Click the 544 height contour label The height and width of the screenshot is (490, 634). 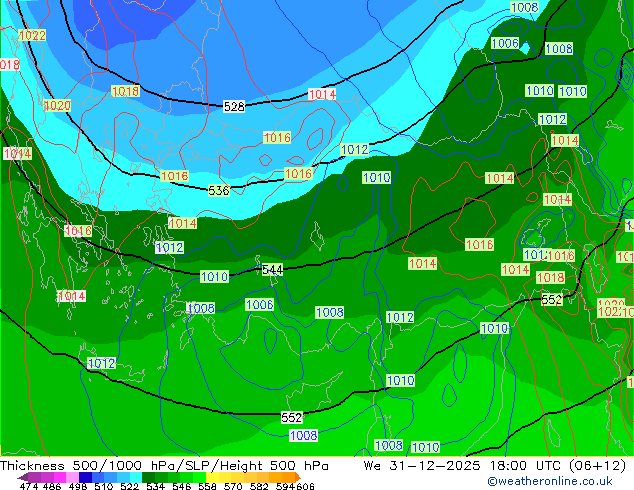tap(272, 270)
